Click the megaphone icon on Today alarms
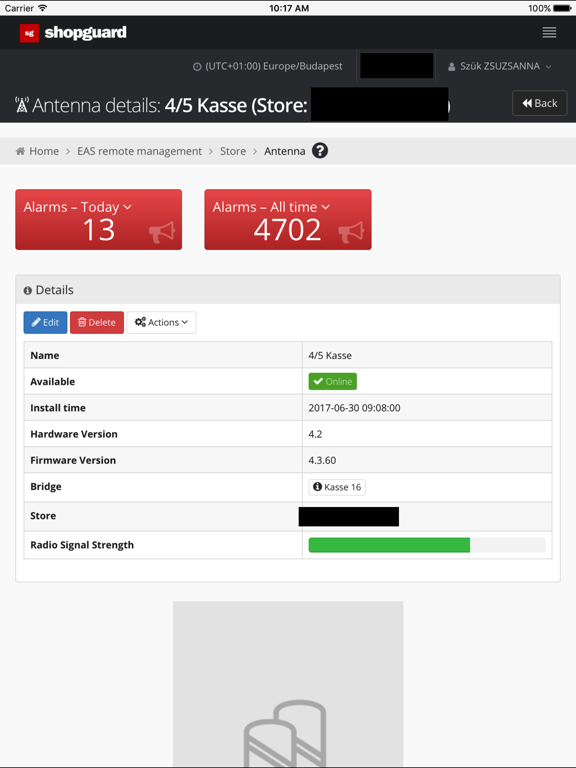Screen dimensions: 576x768 [162, 232]
